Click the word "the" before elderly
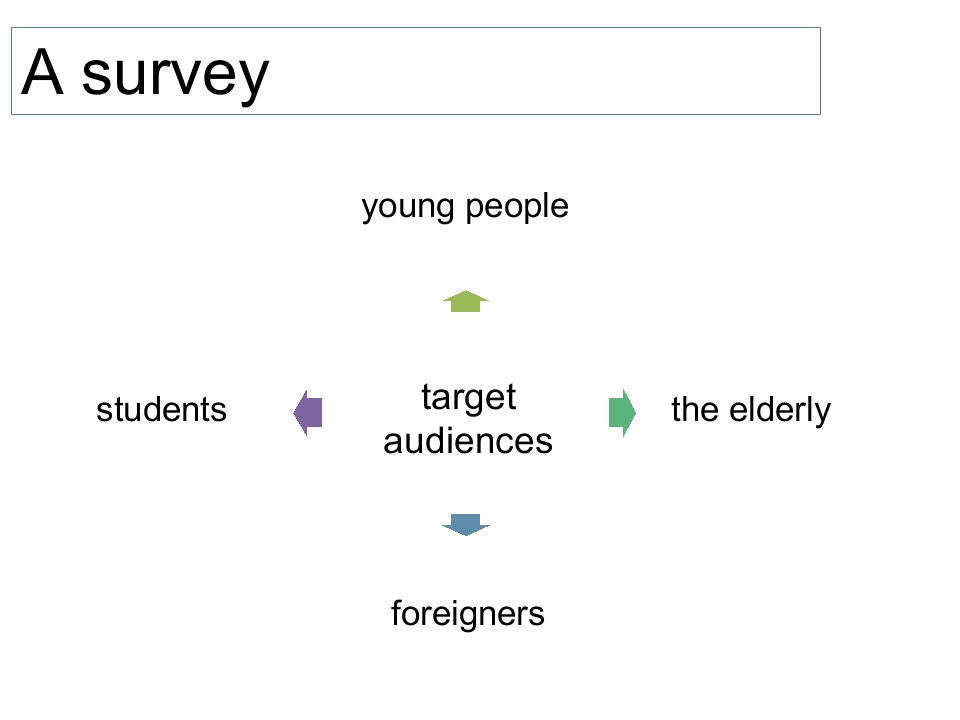 (x=695, y=409)
